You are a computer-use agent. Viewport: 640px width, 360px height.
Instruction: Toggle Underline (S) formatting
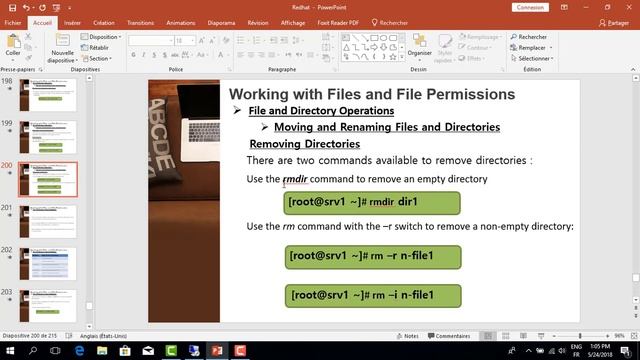(154, 55)
